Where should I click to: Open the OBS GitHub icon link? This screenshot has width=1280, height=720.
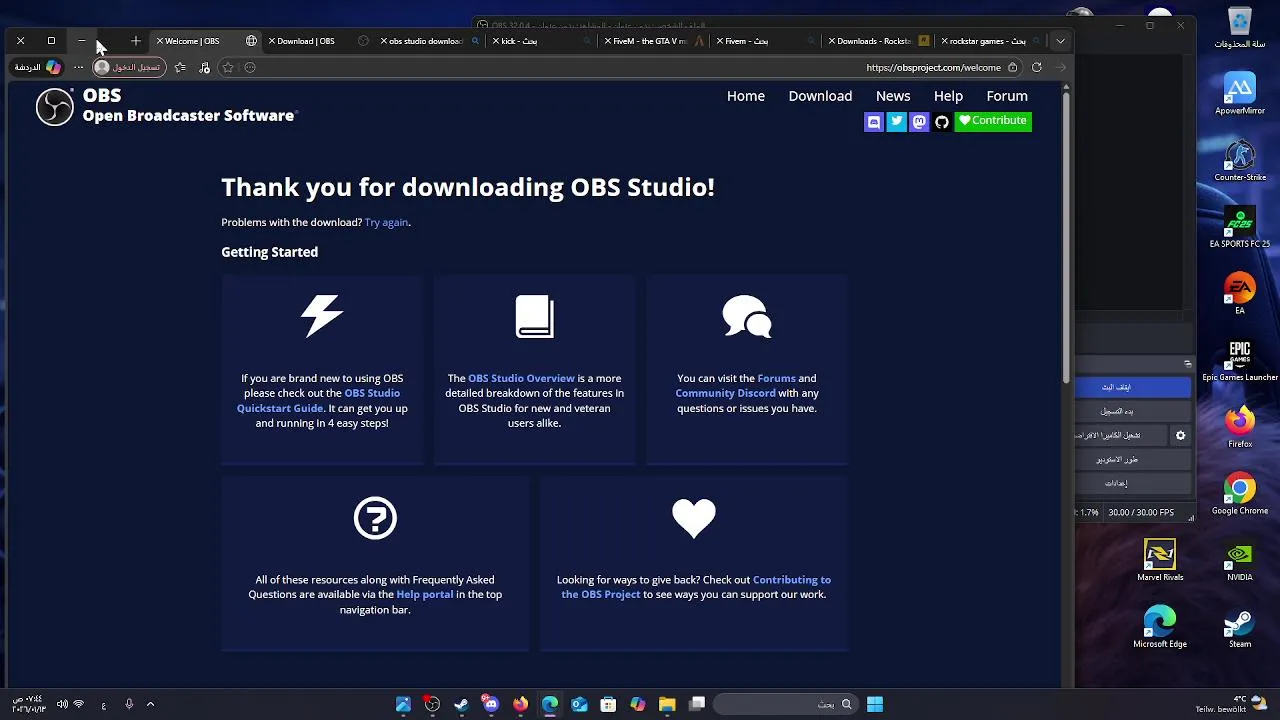click(x=942, y=121)
